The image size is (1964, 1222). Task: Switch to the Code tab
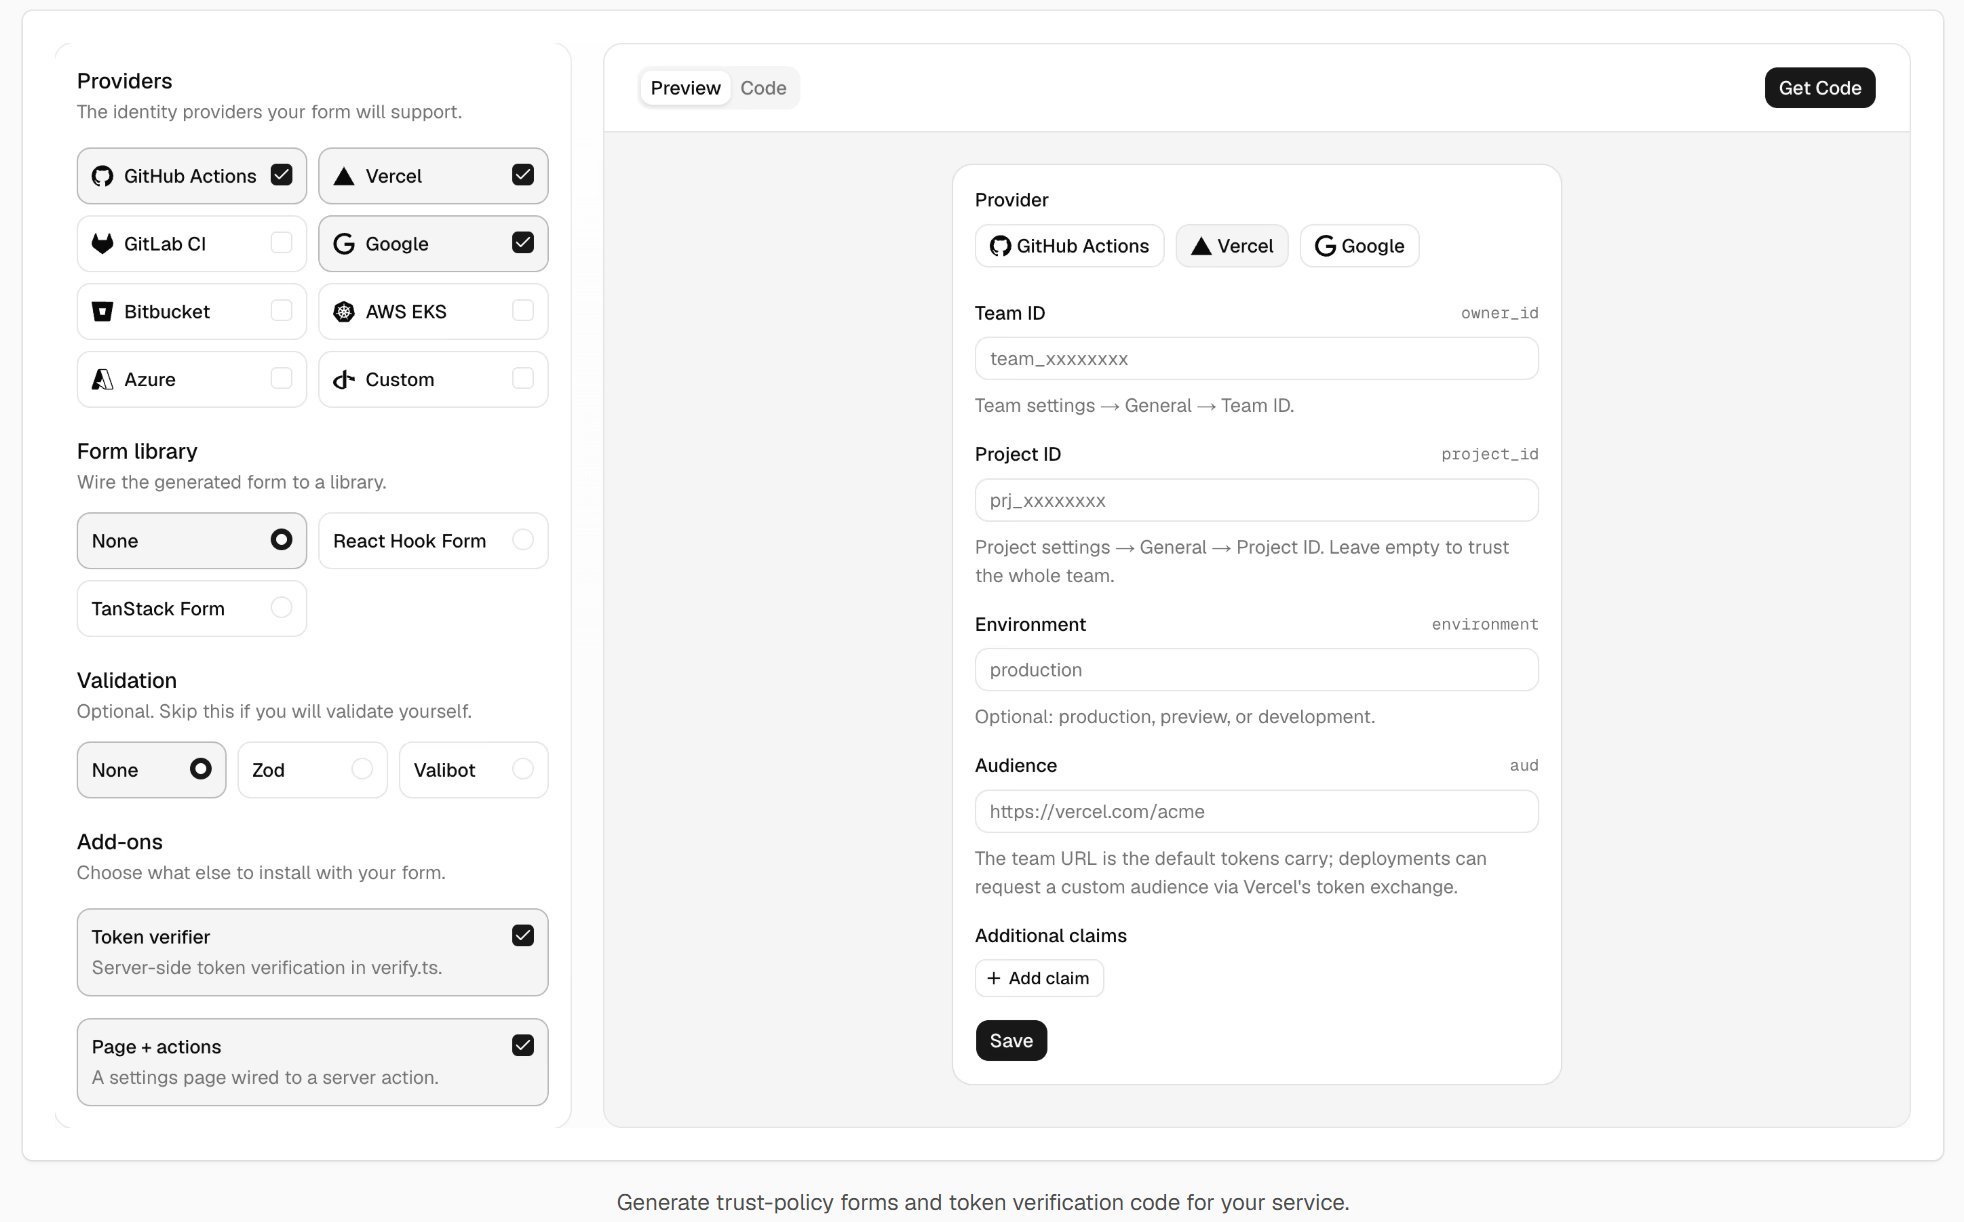(x=763, y=88)
